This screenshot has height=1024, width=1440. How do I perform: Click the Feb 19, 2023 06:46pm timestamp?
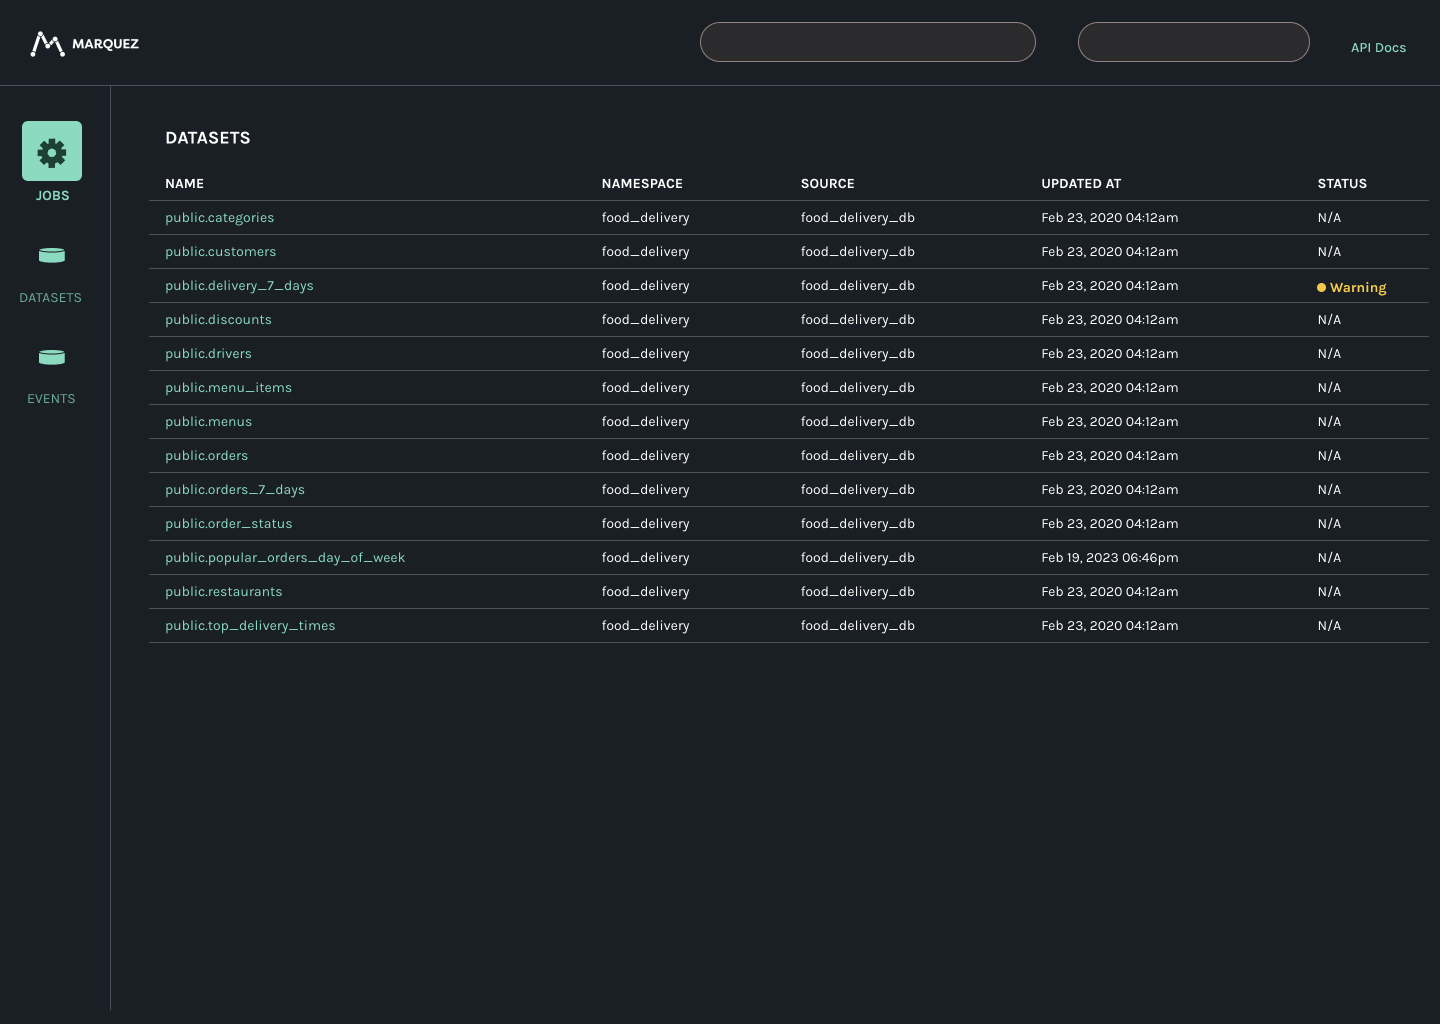(x=1110, y=558)
